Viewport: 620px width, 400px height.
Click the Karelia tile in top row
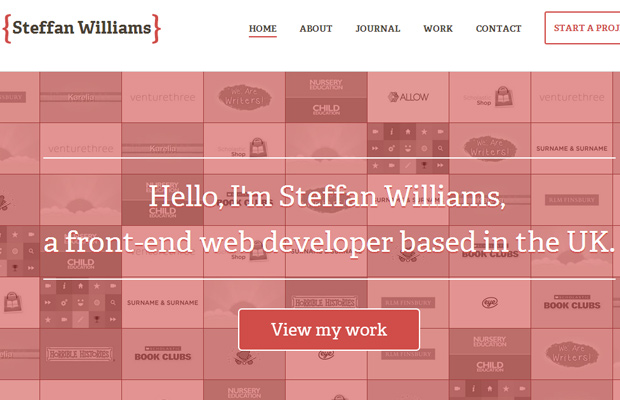point(81,97)
